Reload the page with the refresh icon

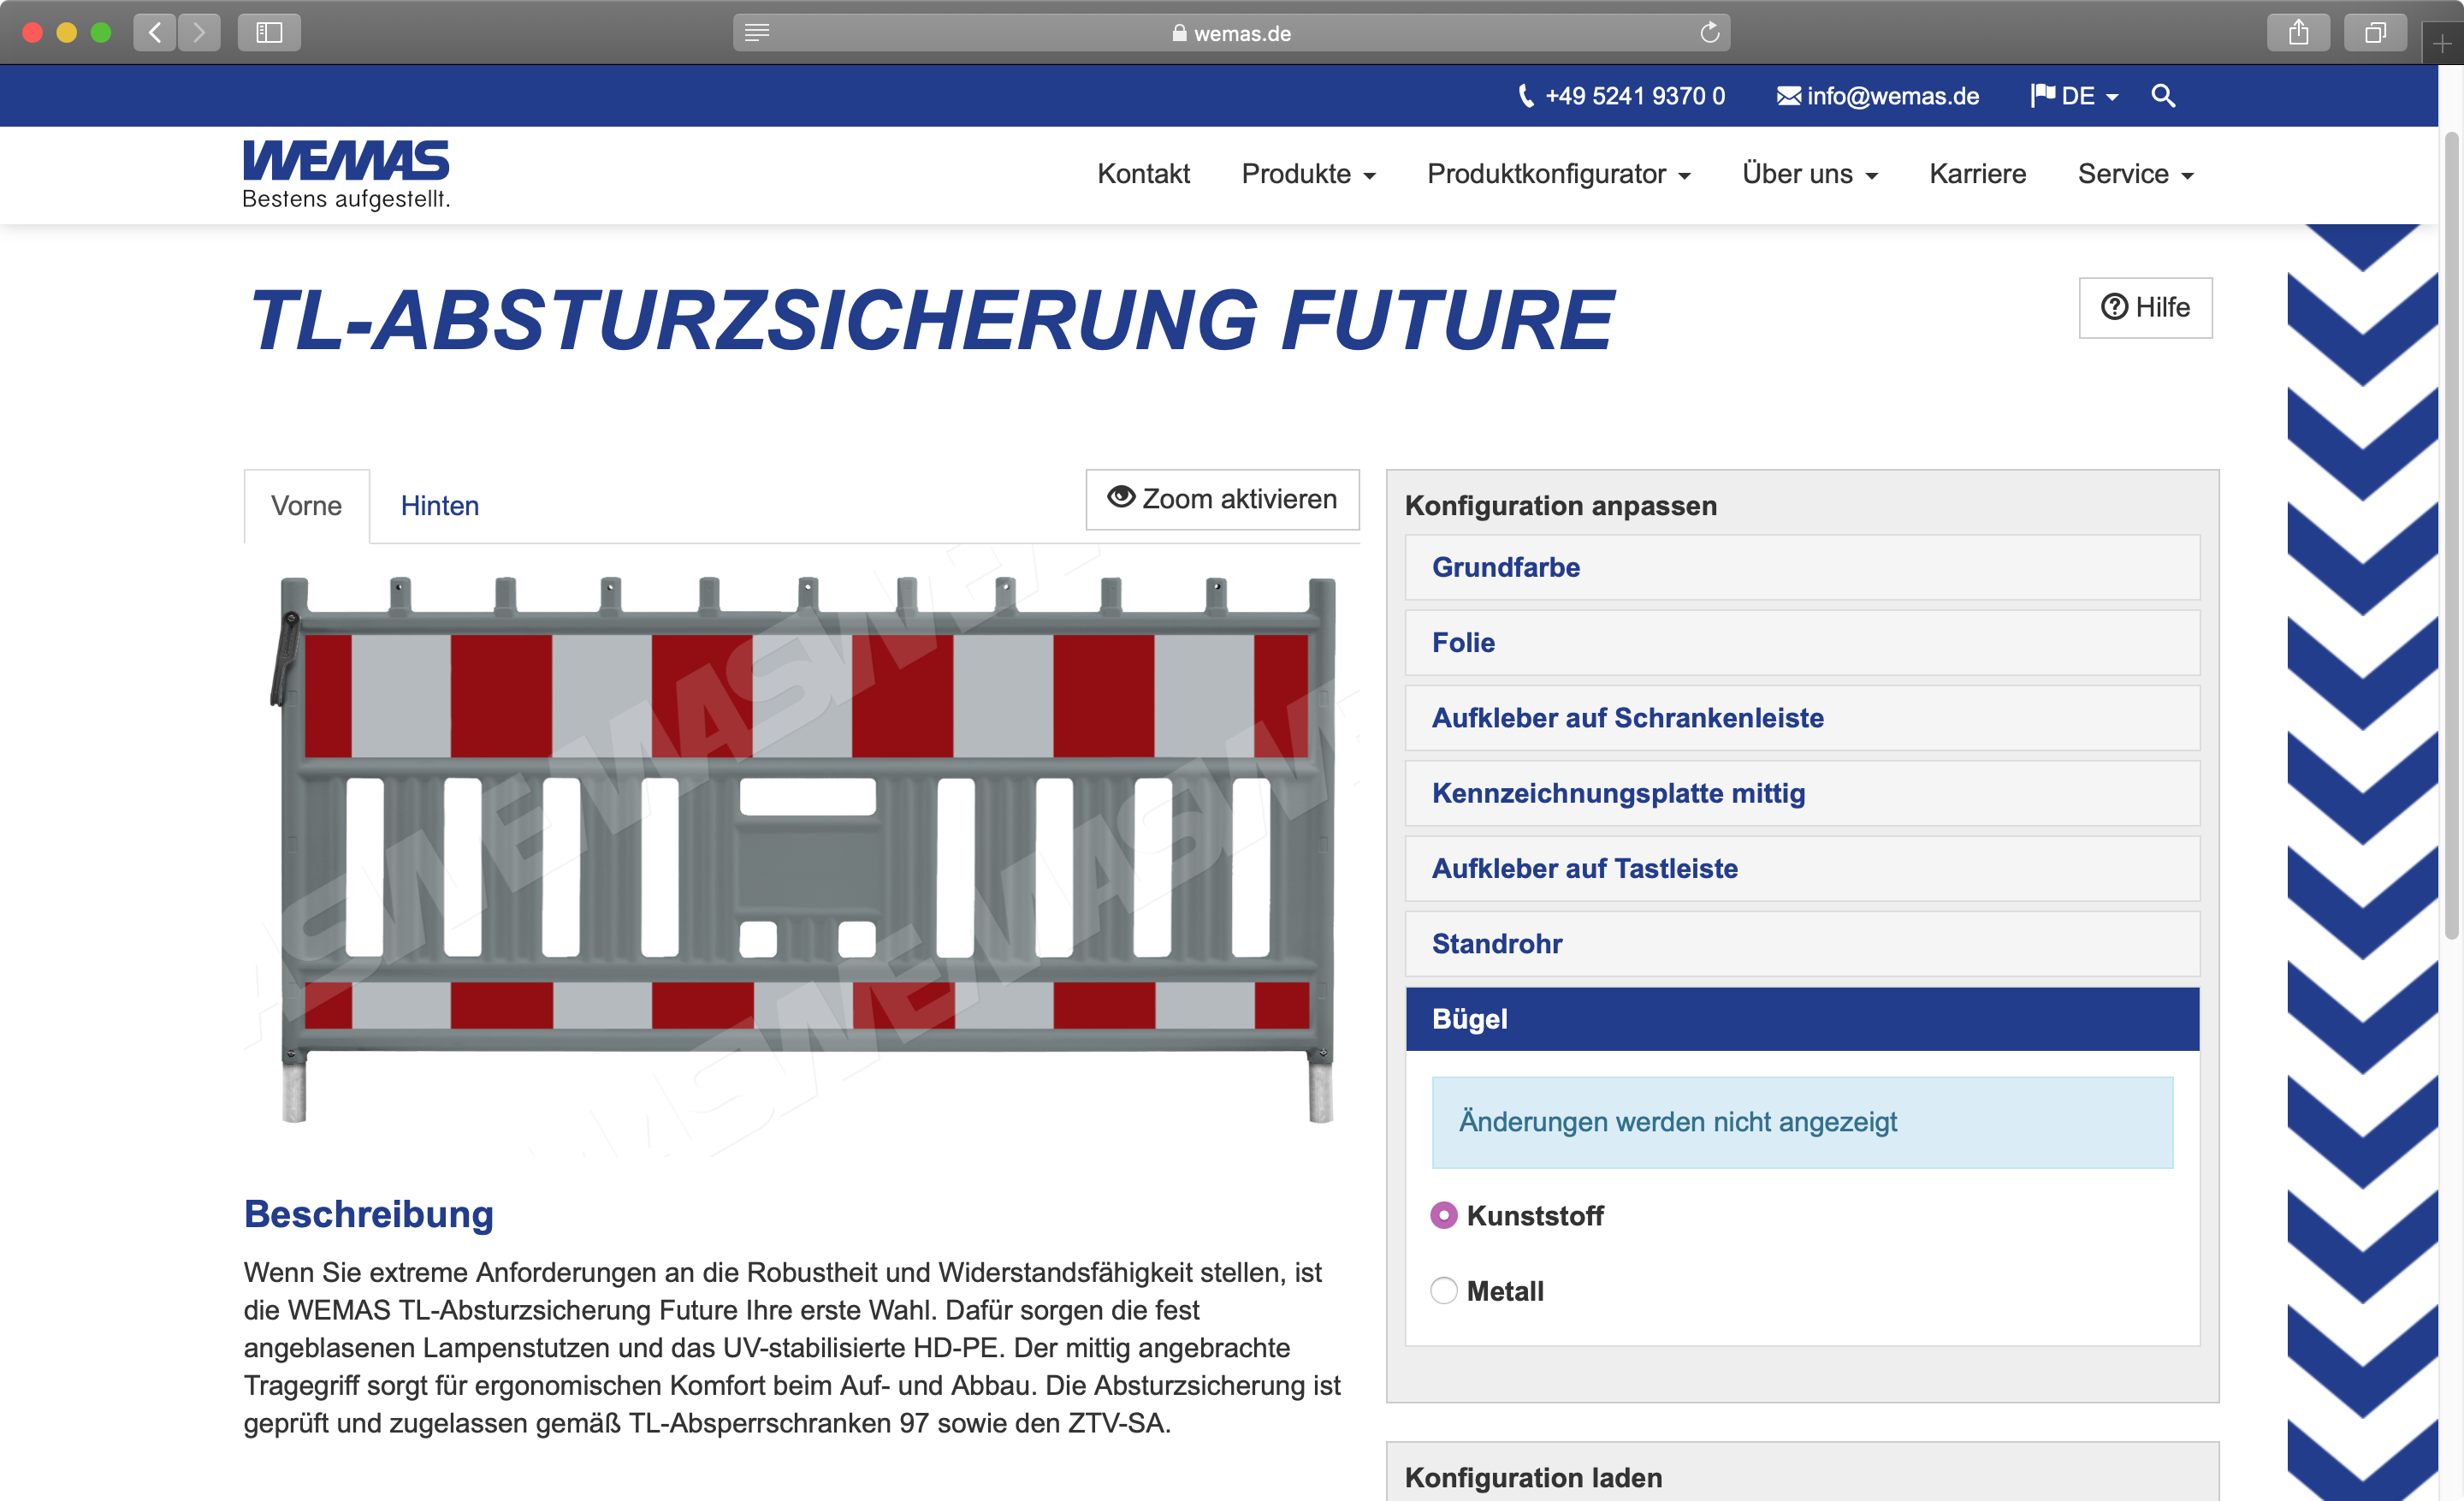[1709, 33]
